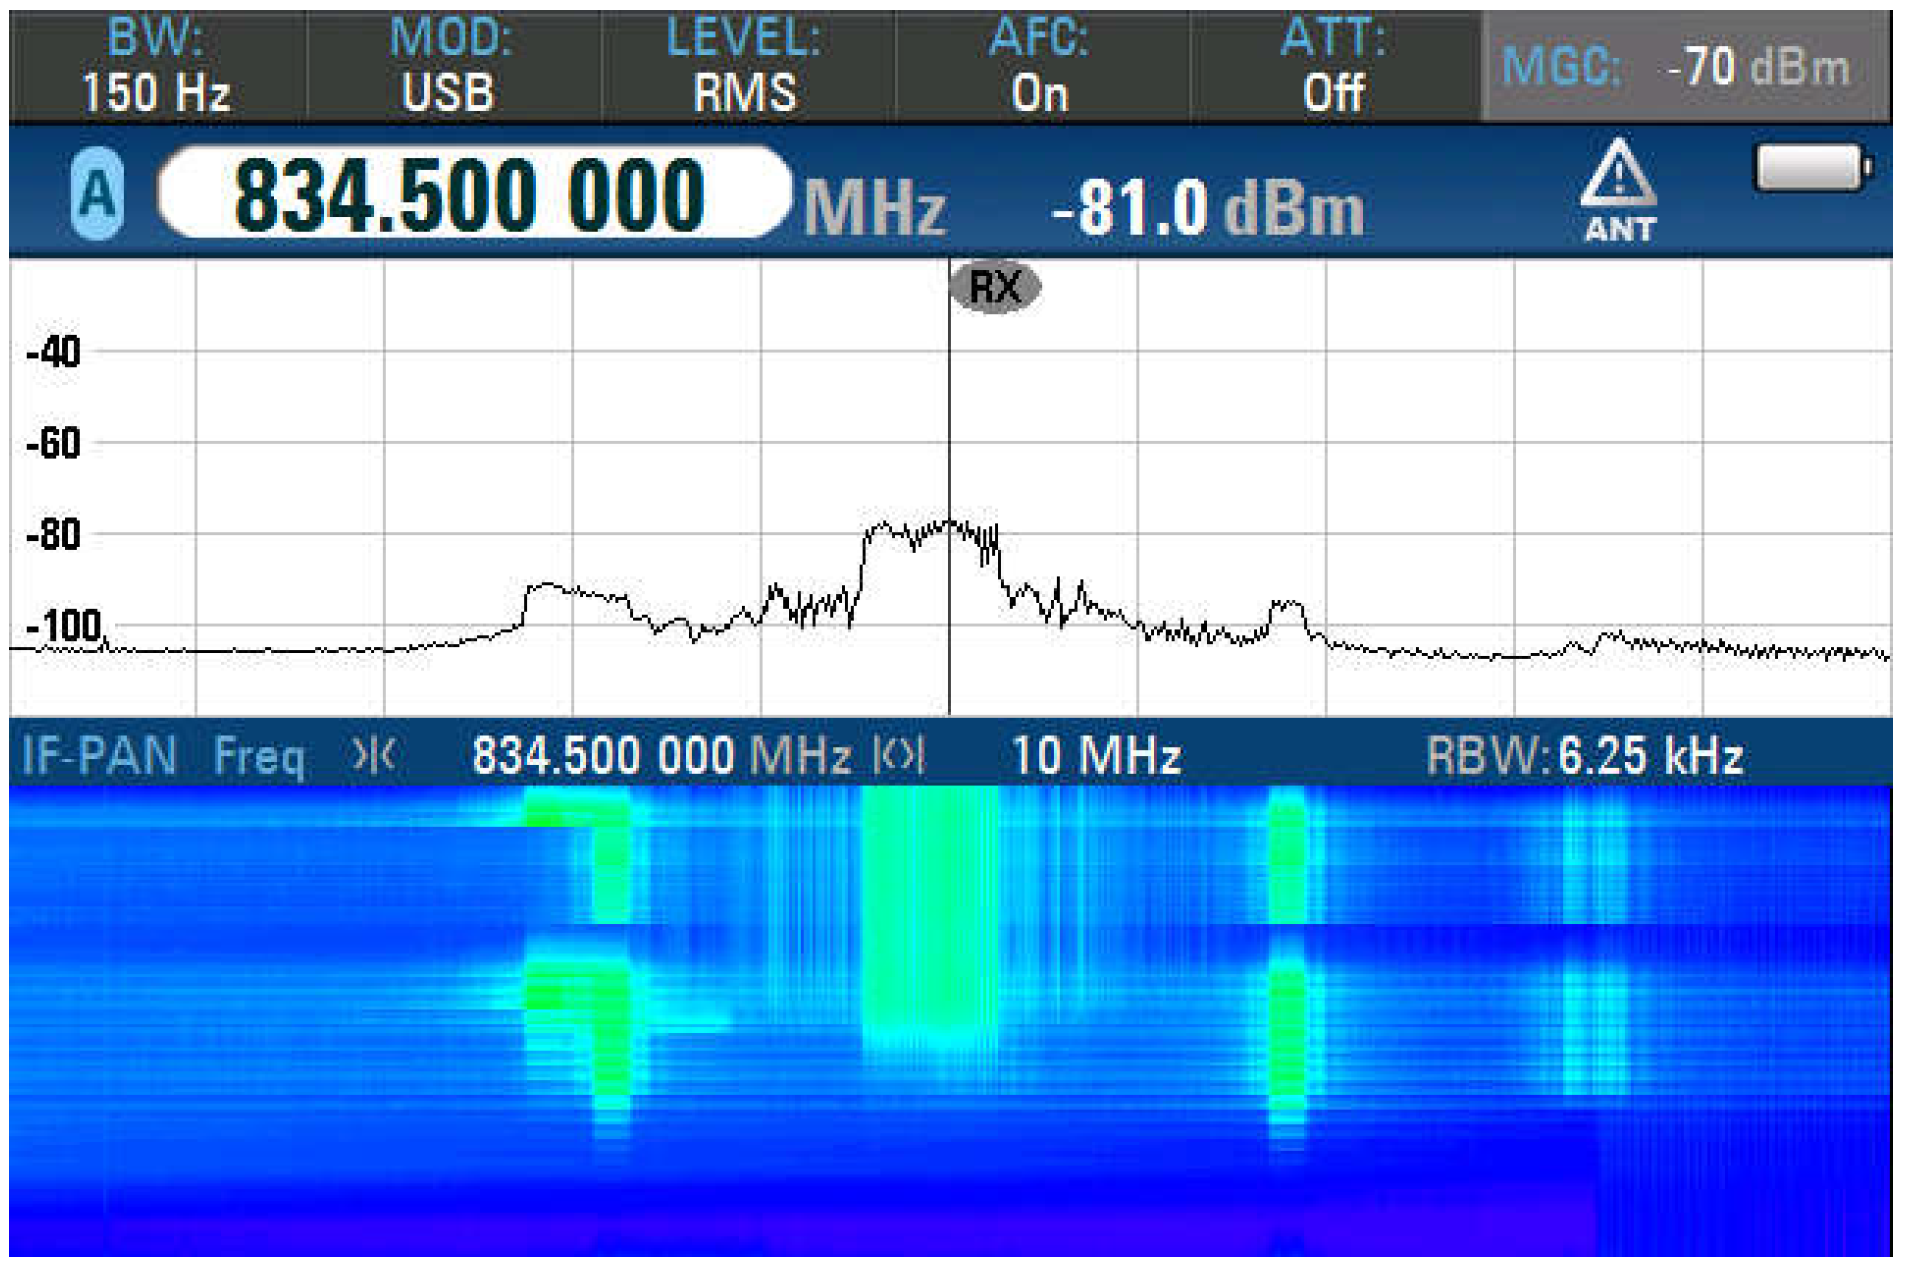Click the strongest green band in waterfall
Image resolution: width=1907 pixels, height=1271 pixels.
(x=929, y=910)
